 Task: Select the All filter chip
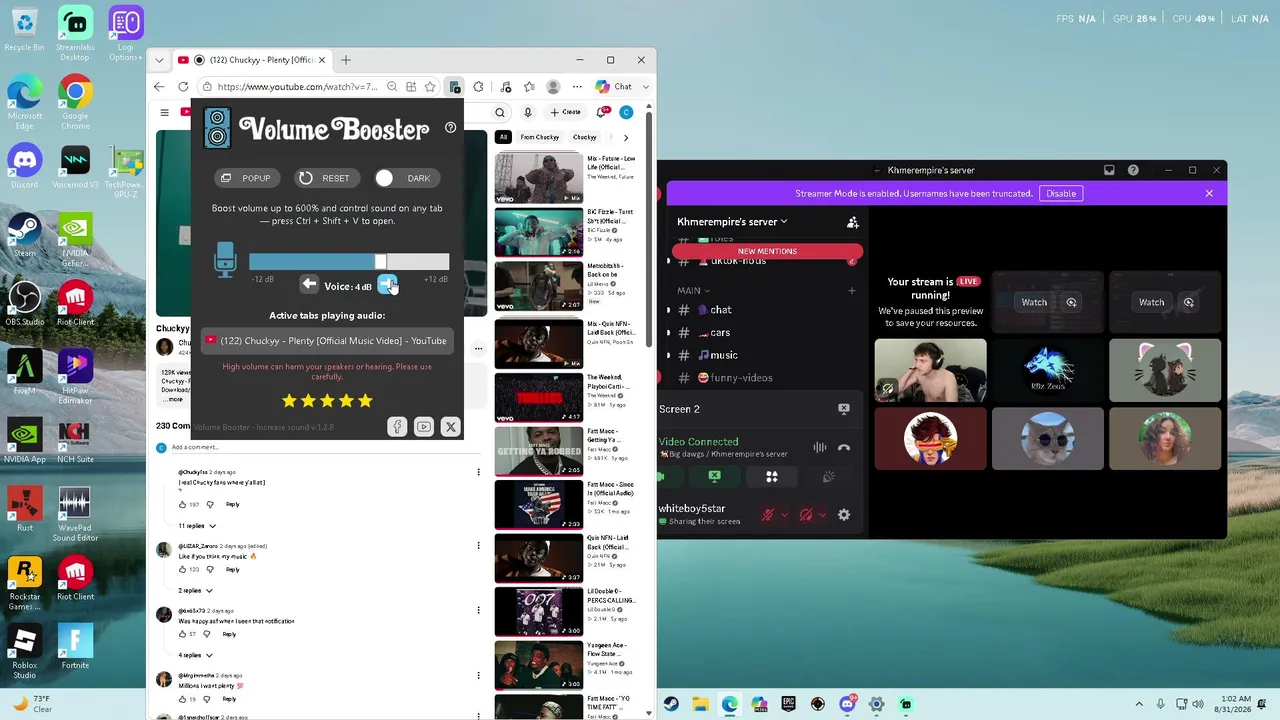coord(503,137)
